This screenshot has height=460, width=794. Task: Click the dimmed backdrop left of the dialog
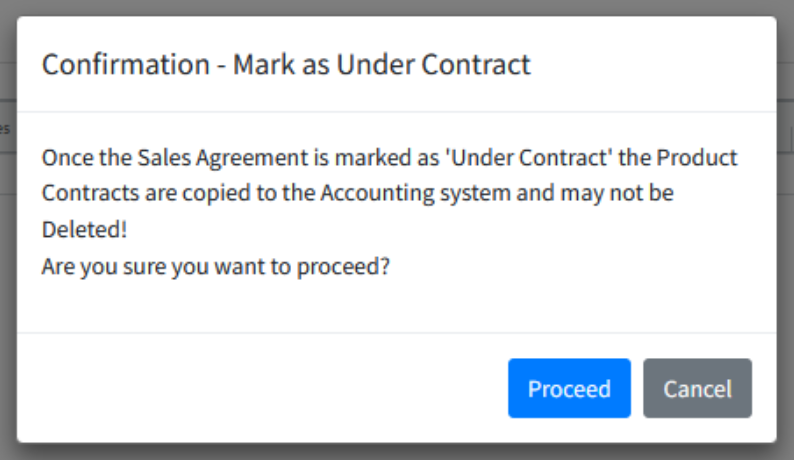8,300
